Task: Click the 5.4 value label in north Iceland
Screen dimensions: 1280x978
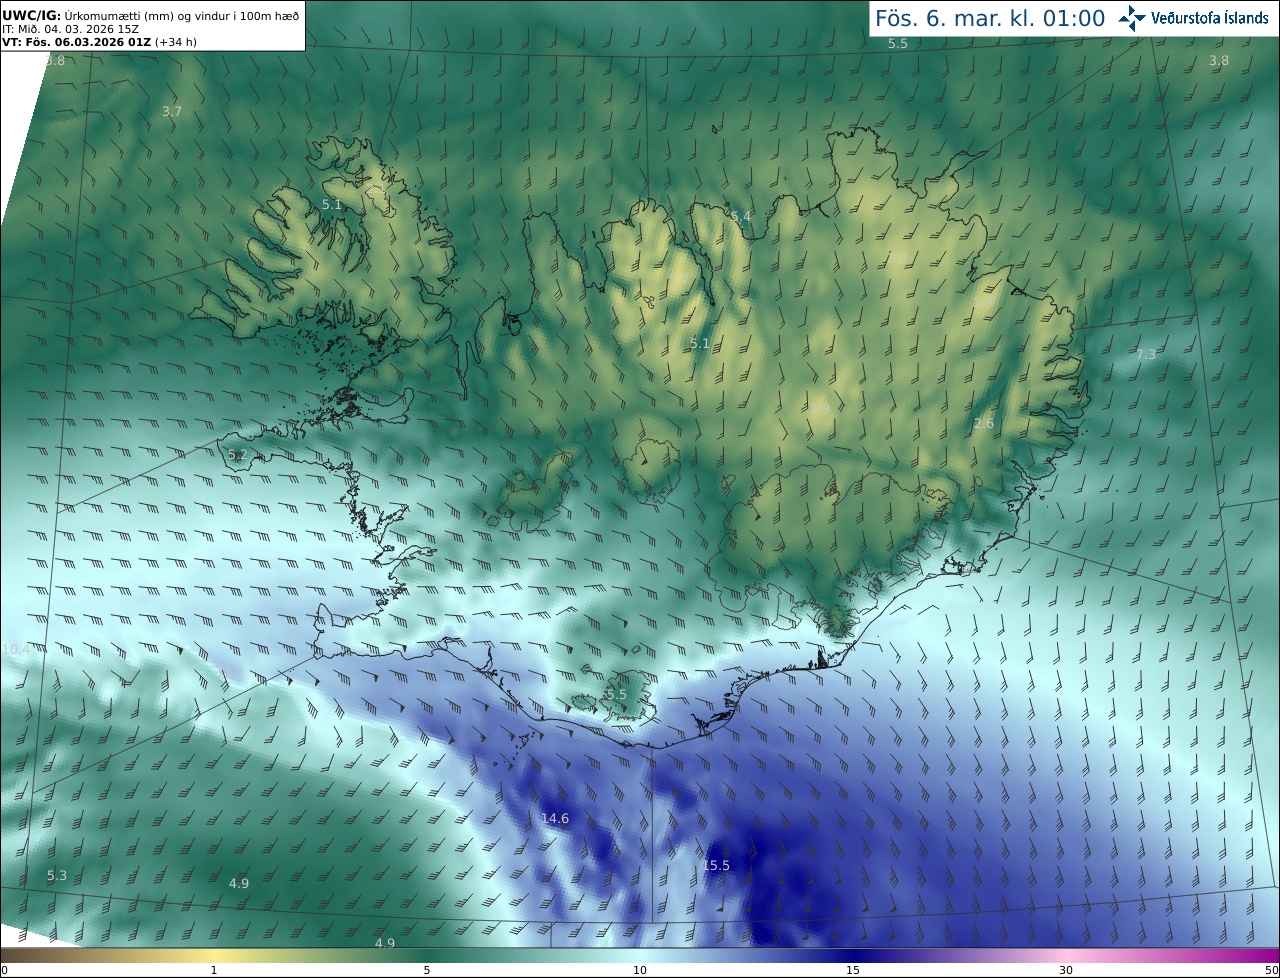Action: 741,216
